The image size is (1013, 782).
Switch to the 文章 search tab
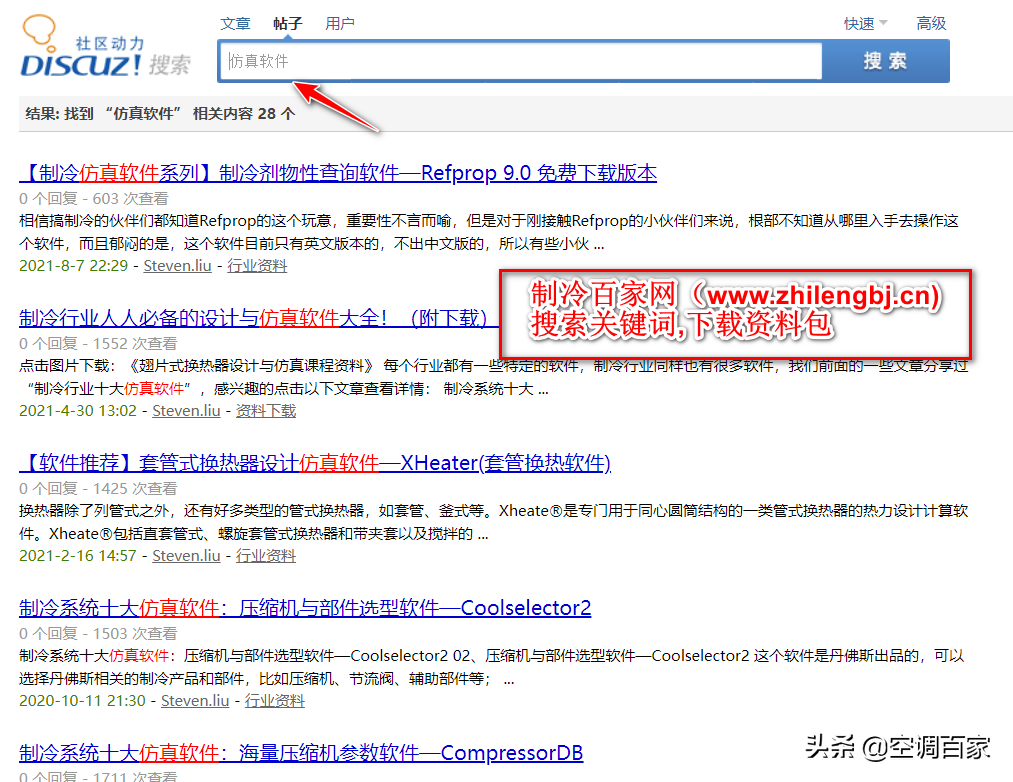[235, 24]
